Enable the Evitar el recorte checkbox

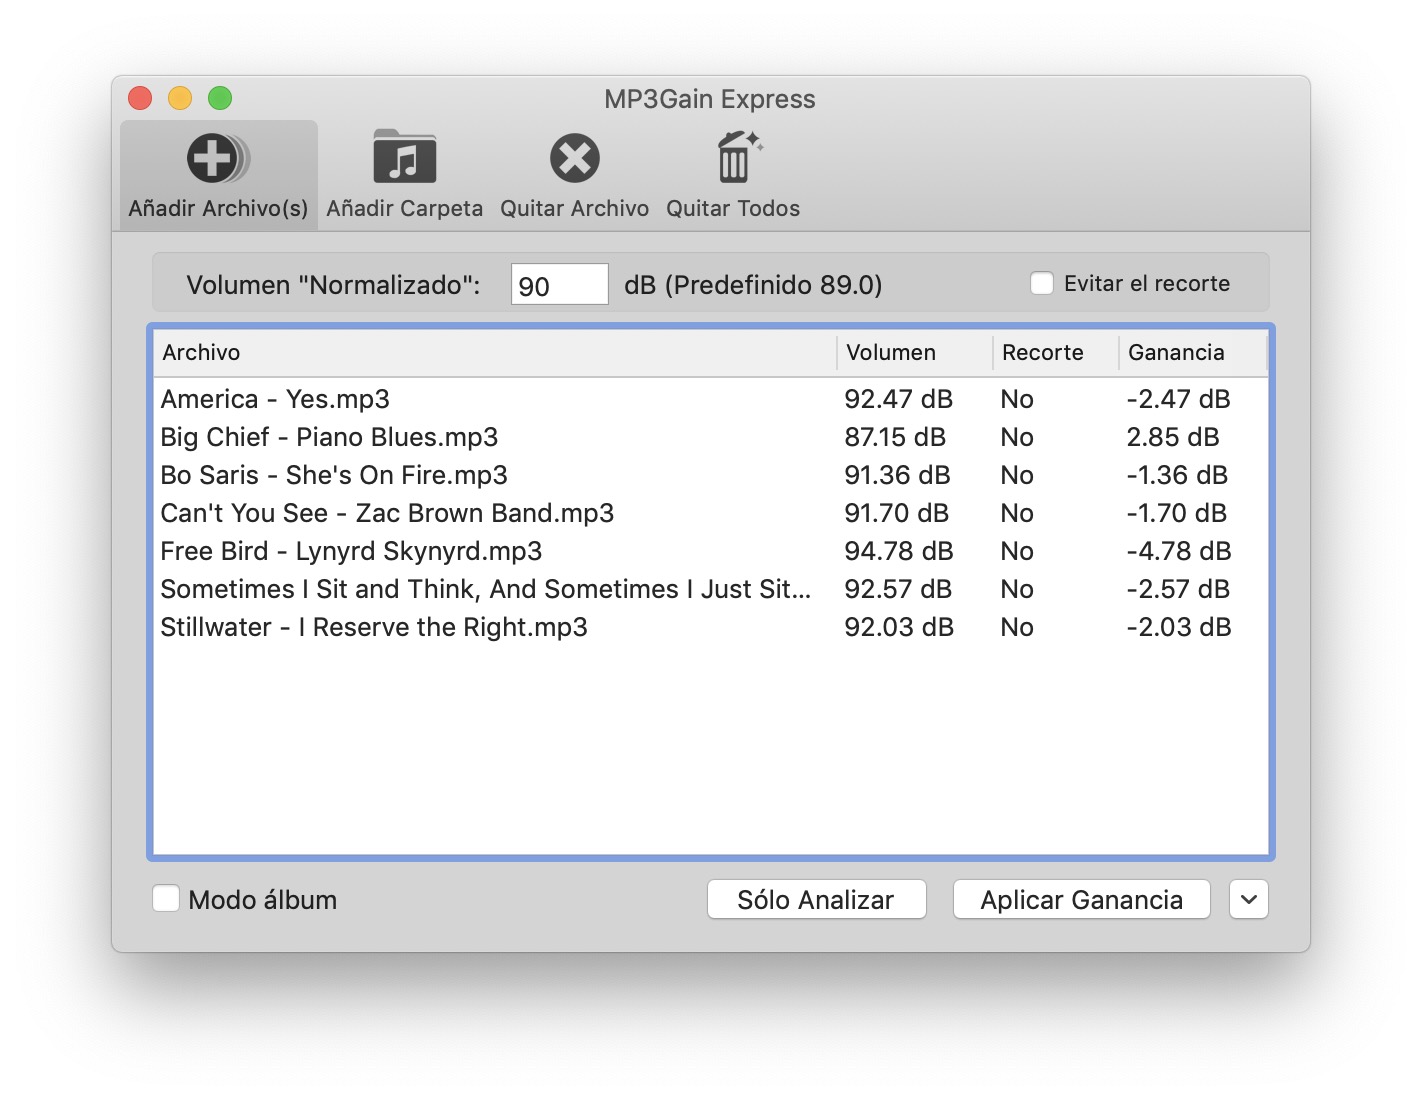pos(1040,283)
